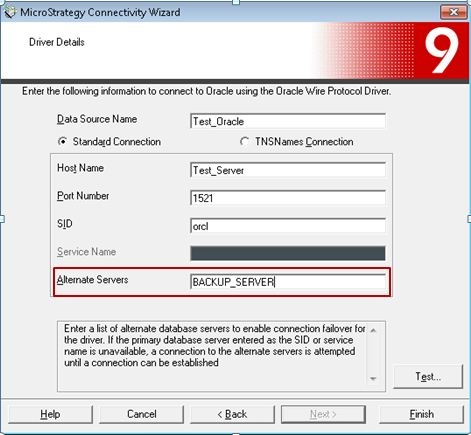Click the red version 9 logo

coord(441,50)
